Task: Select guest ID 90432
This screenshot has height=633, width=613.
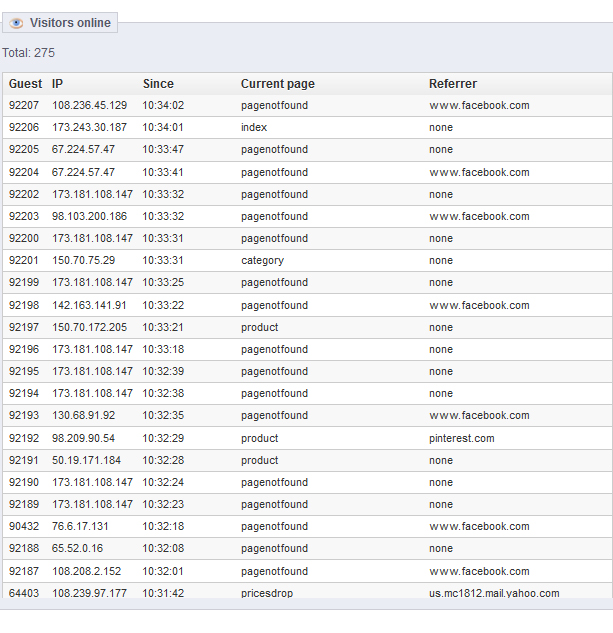Action: tap(24, 526)
